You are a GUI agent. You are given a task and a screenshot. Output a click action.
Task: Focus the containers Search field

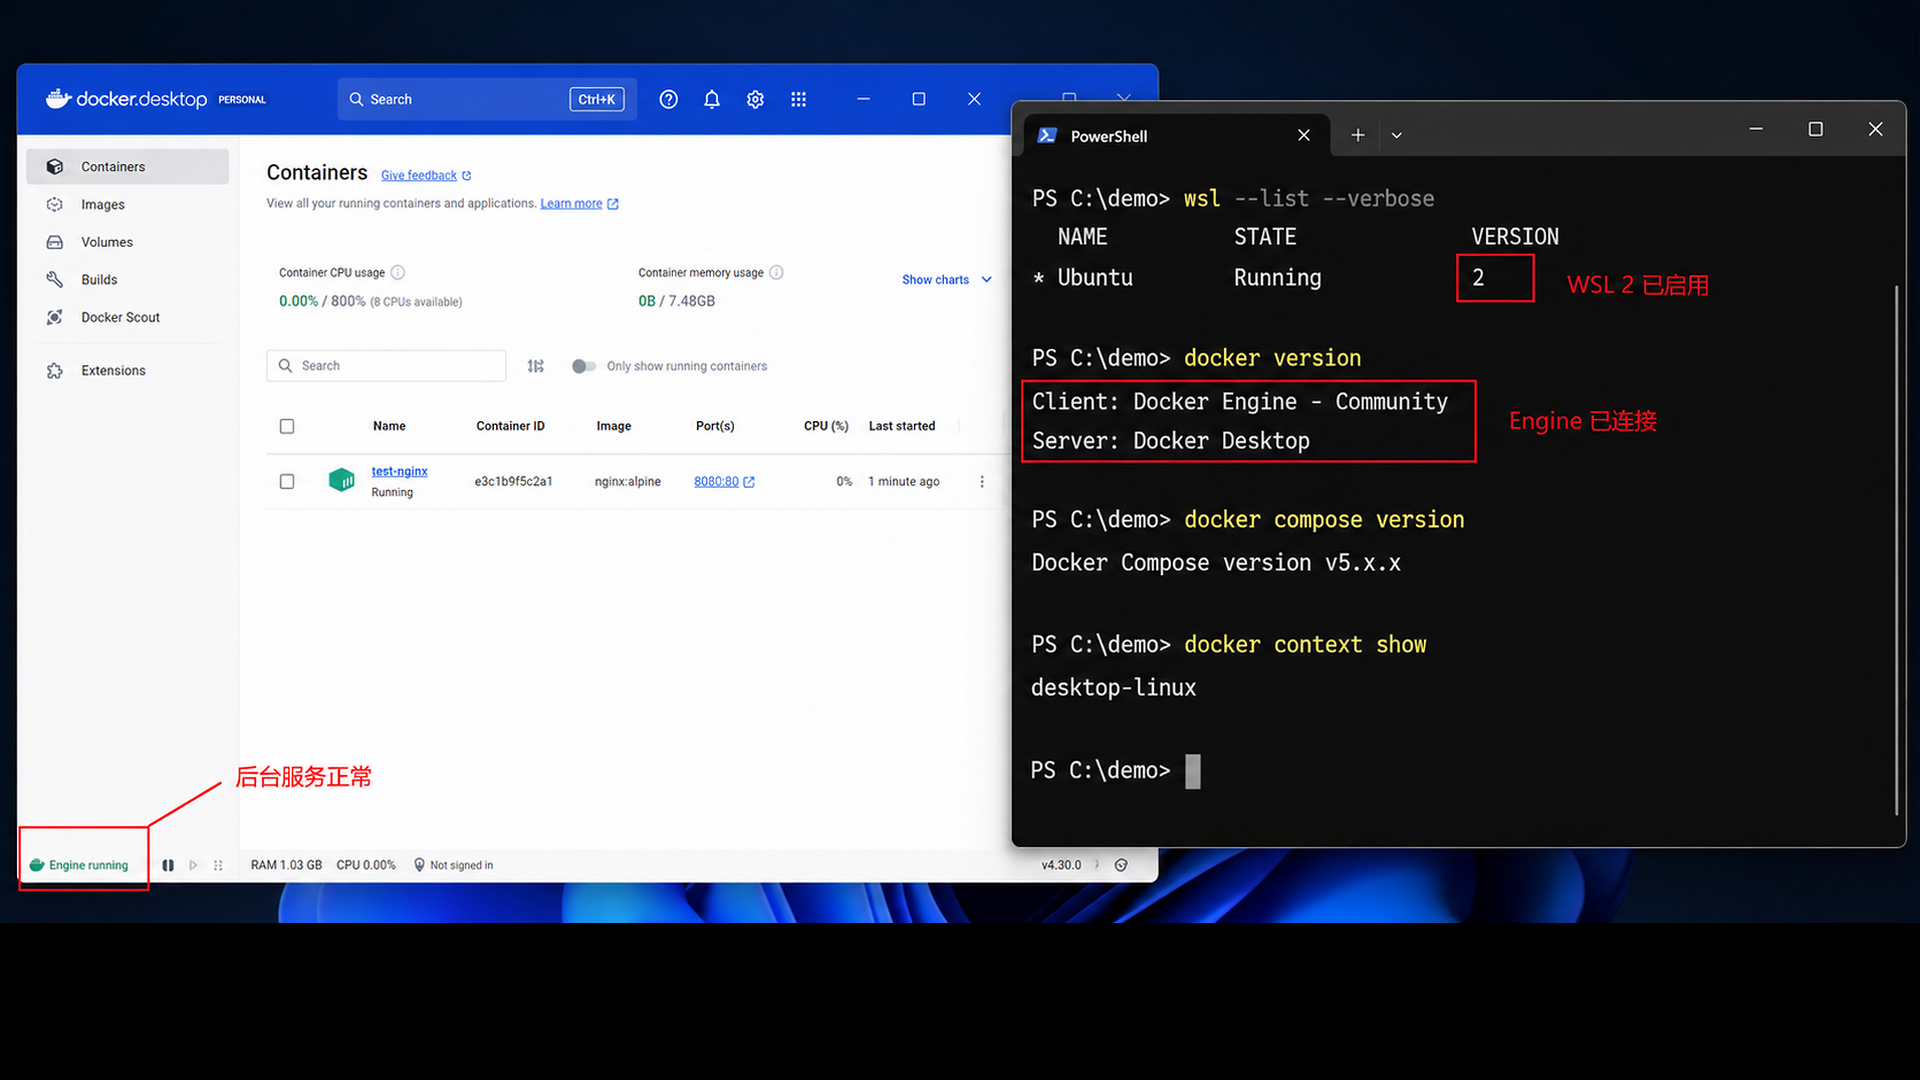(386, 366)
